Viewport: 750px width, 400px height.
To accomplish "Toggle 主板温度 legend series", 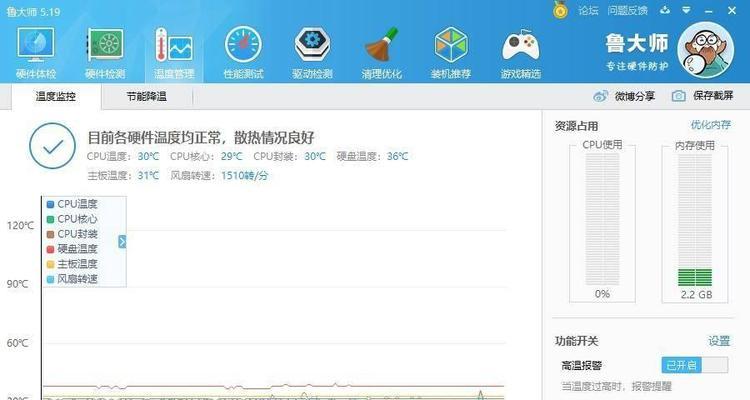I will coord(72,264).
